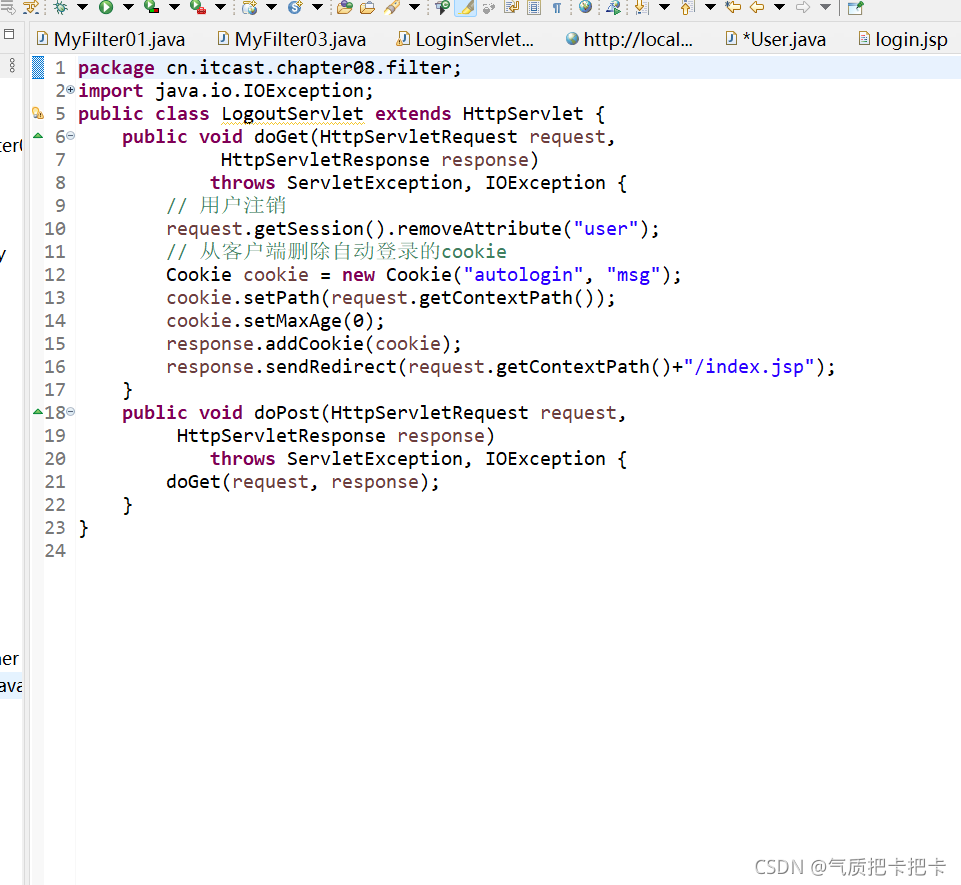Click override marker beside line 6
This screenshot has width=961, height=885.
click(x=38, y=135)
